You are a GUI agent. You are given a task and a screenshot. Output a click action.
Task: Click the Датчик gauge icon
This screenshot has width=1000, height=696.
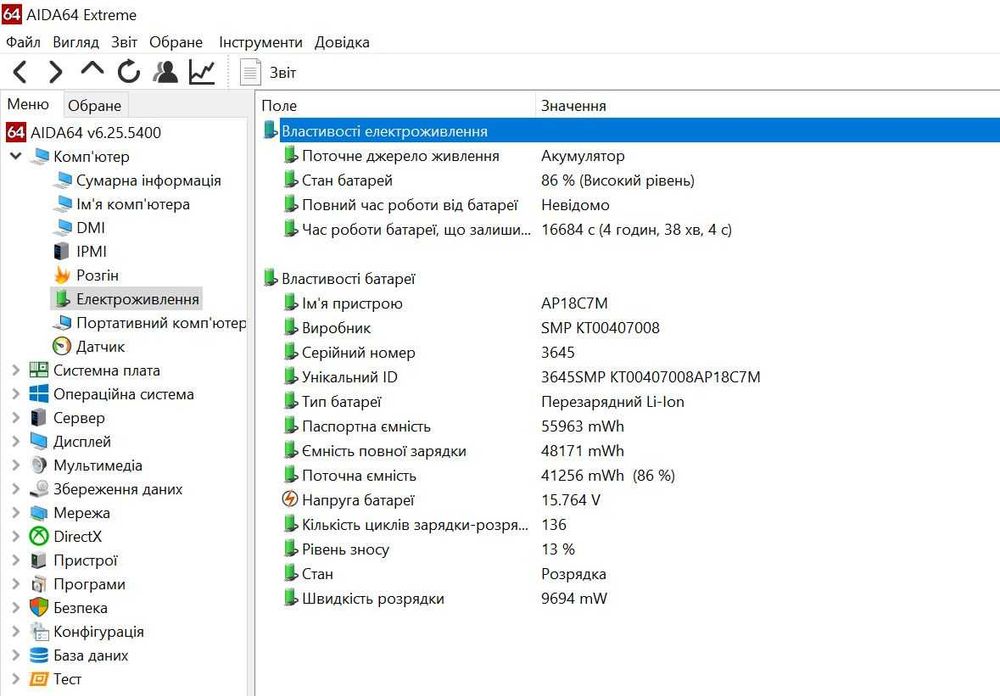click(x=62, y=346)
